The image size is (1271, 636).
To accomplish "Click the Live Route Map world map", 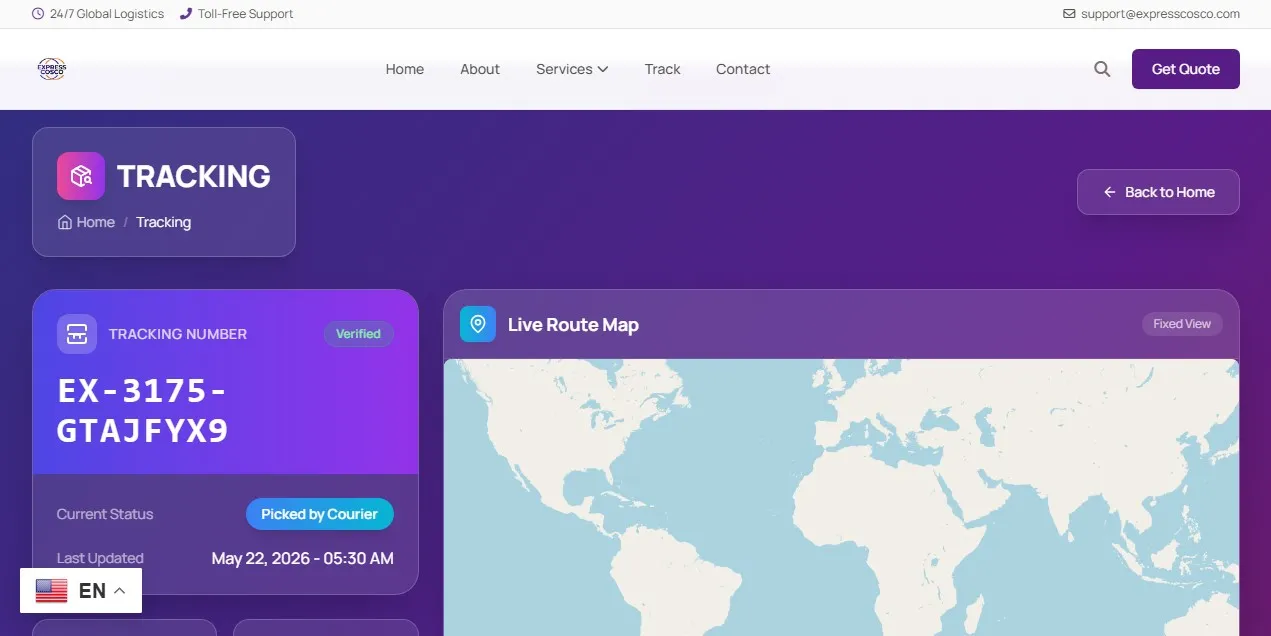I will tap(841, 497).
